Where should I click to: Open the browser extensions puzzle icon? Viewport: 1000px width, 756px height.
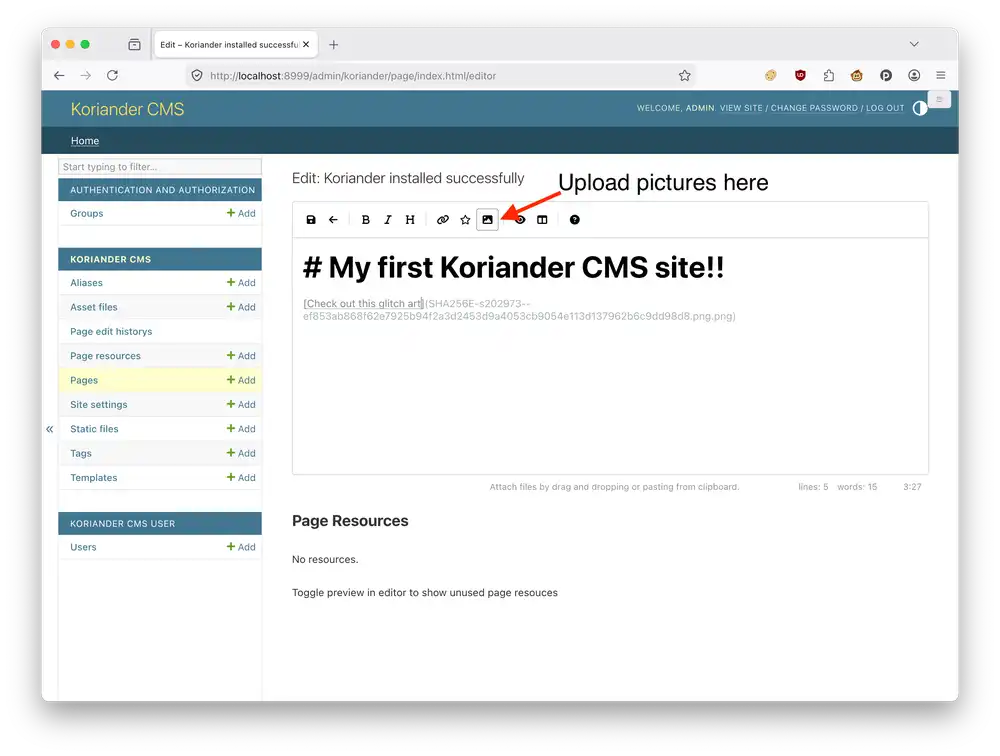[x=828, y=75]
